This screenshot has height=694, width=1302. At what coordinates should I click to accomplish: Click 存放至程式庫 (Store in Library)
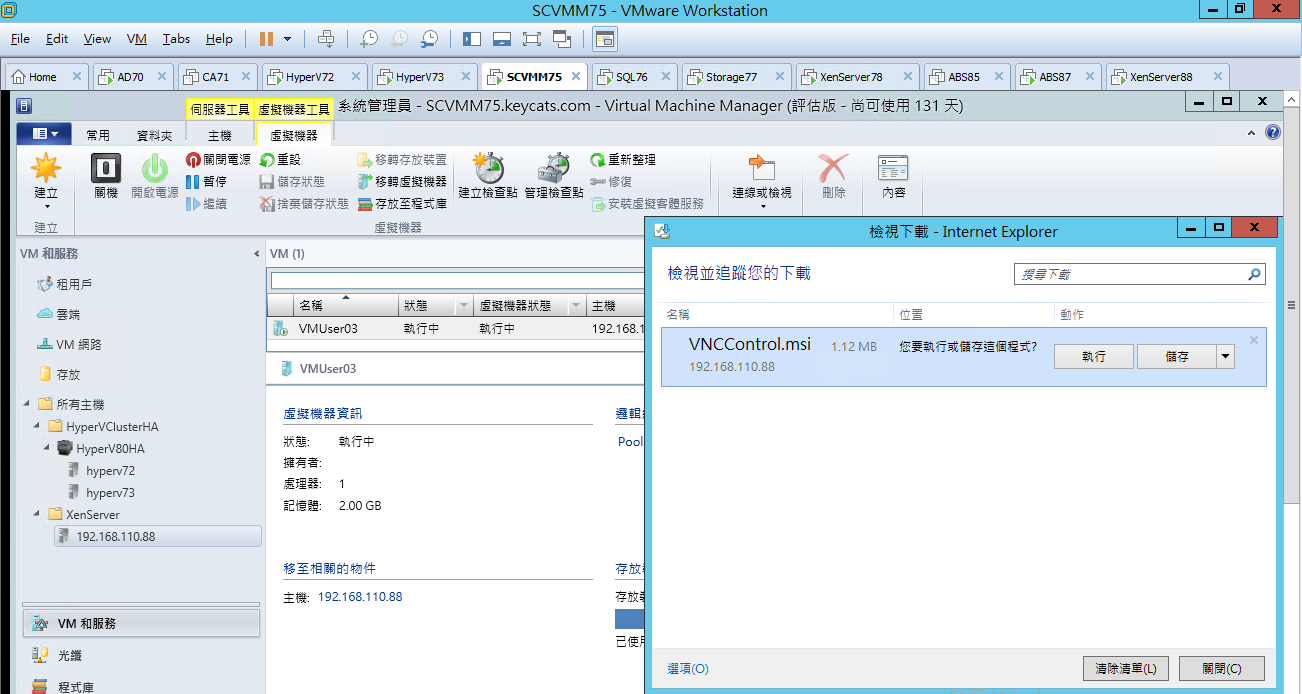click(402, 204)
